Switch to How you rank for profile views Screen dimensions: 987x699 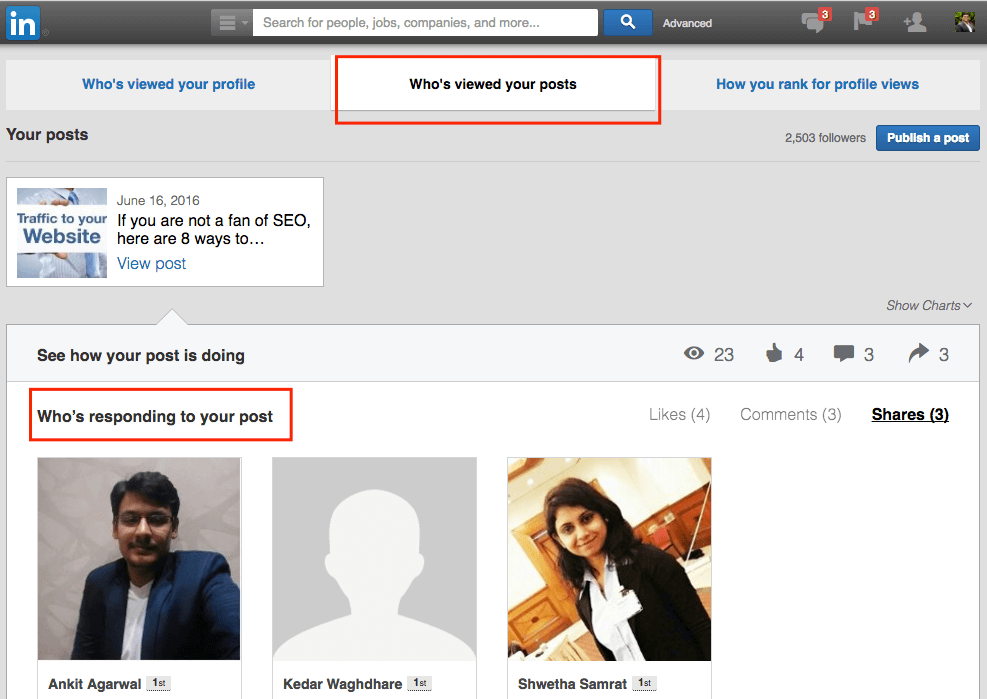click(x=817, y=84)
